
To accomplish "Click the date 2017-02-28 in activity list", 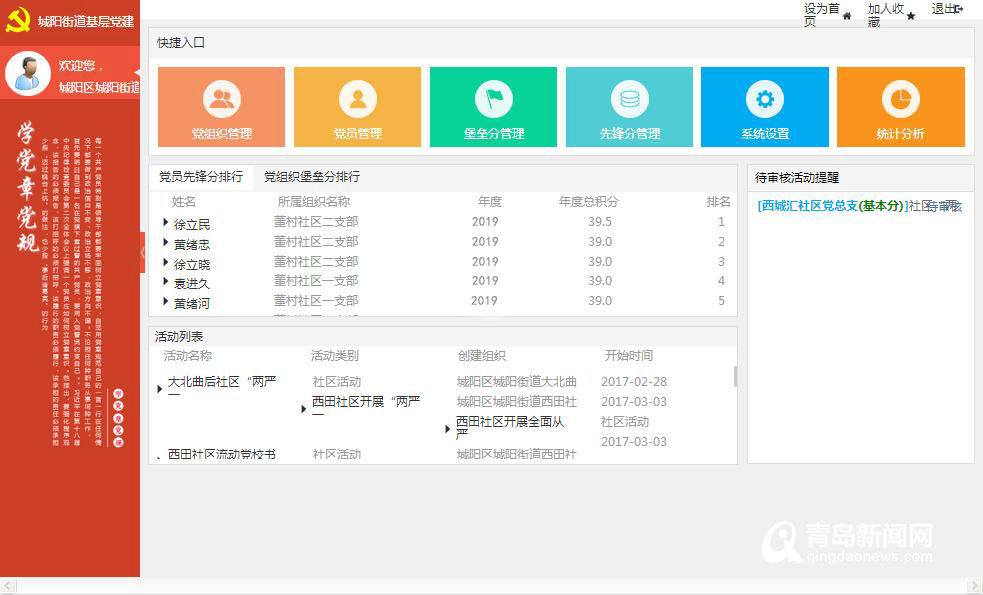I will pos(634,381).
